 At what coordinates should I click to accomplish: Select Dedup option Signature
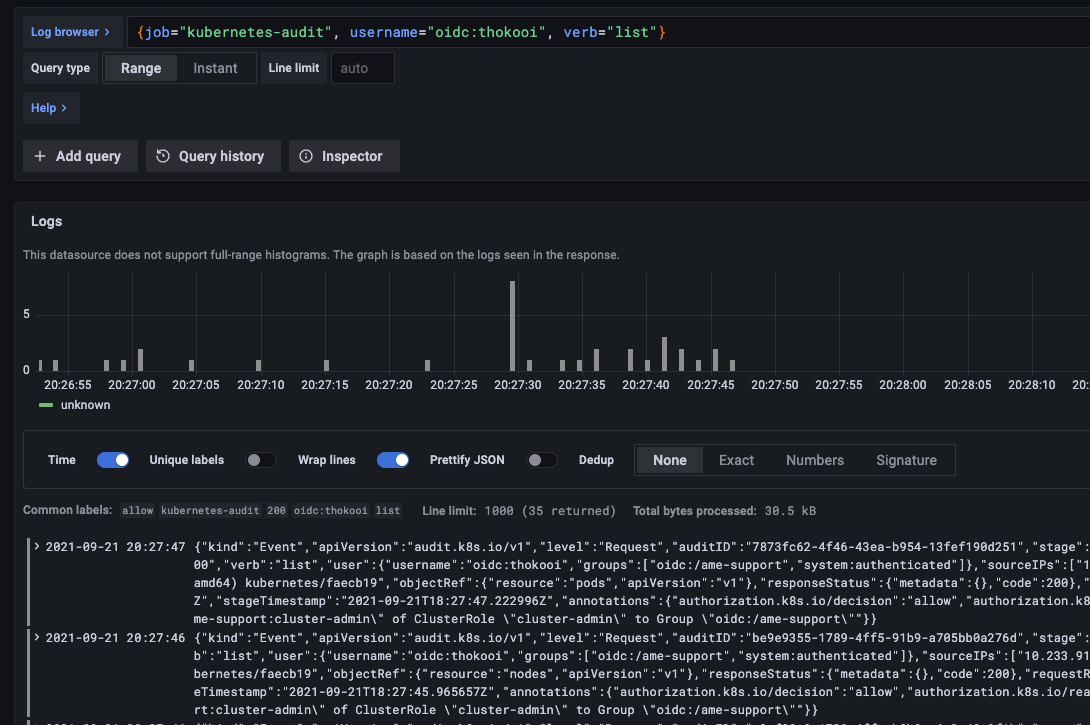pos(906,460)
